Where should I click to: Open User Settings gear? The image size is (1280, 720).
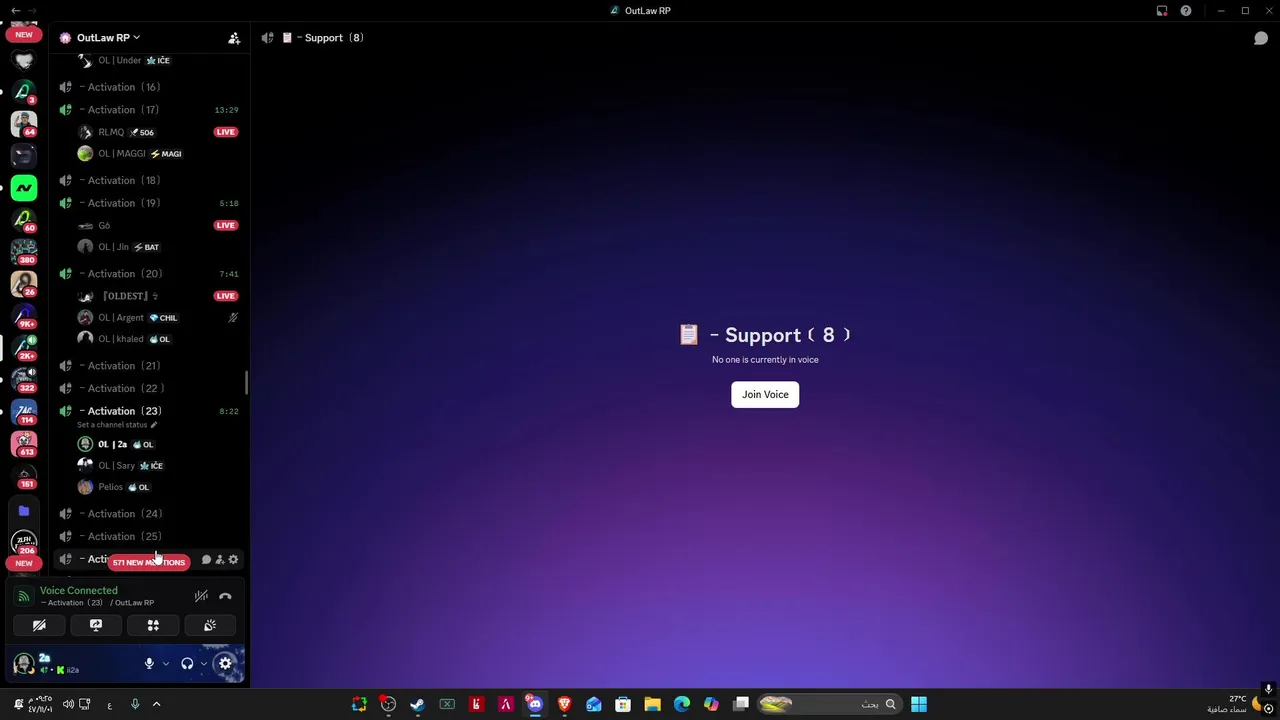click(225, 663)
